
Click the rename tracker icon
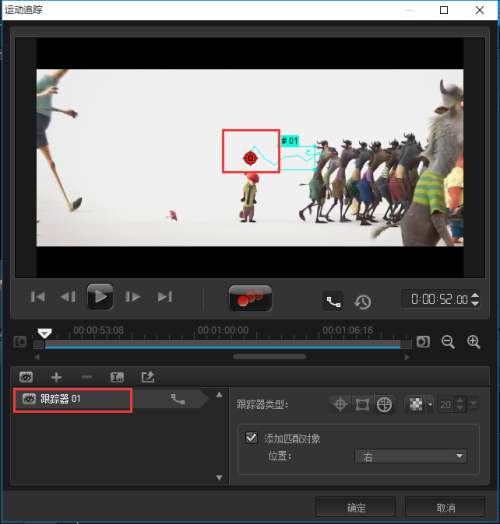[117, 378]
